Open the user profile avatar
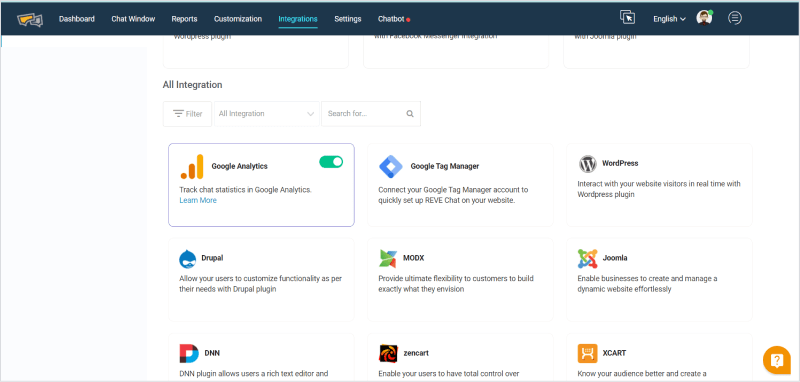Image resolution: width=800 pixels, height=382 pixels. 704,18
